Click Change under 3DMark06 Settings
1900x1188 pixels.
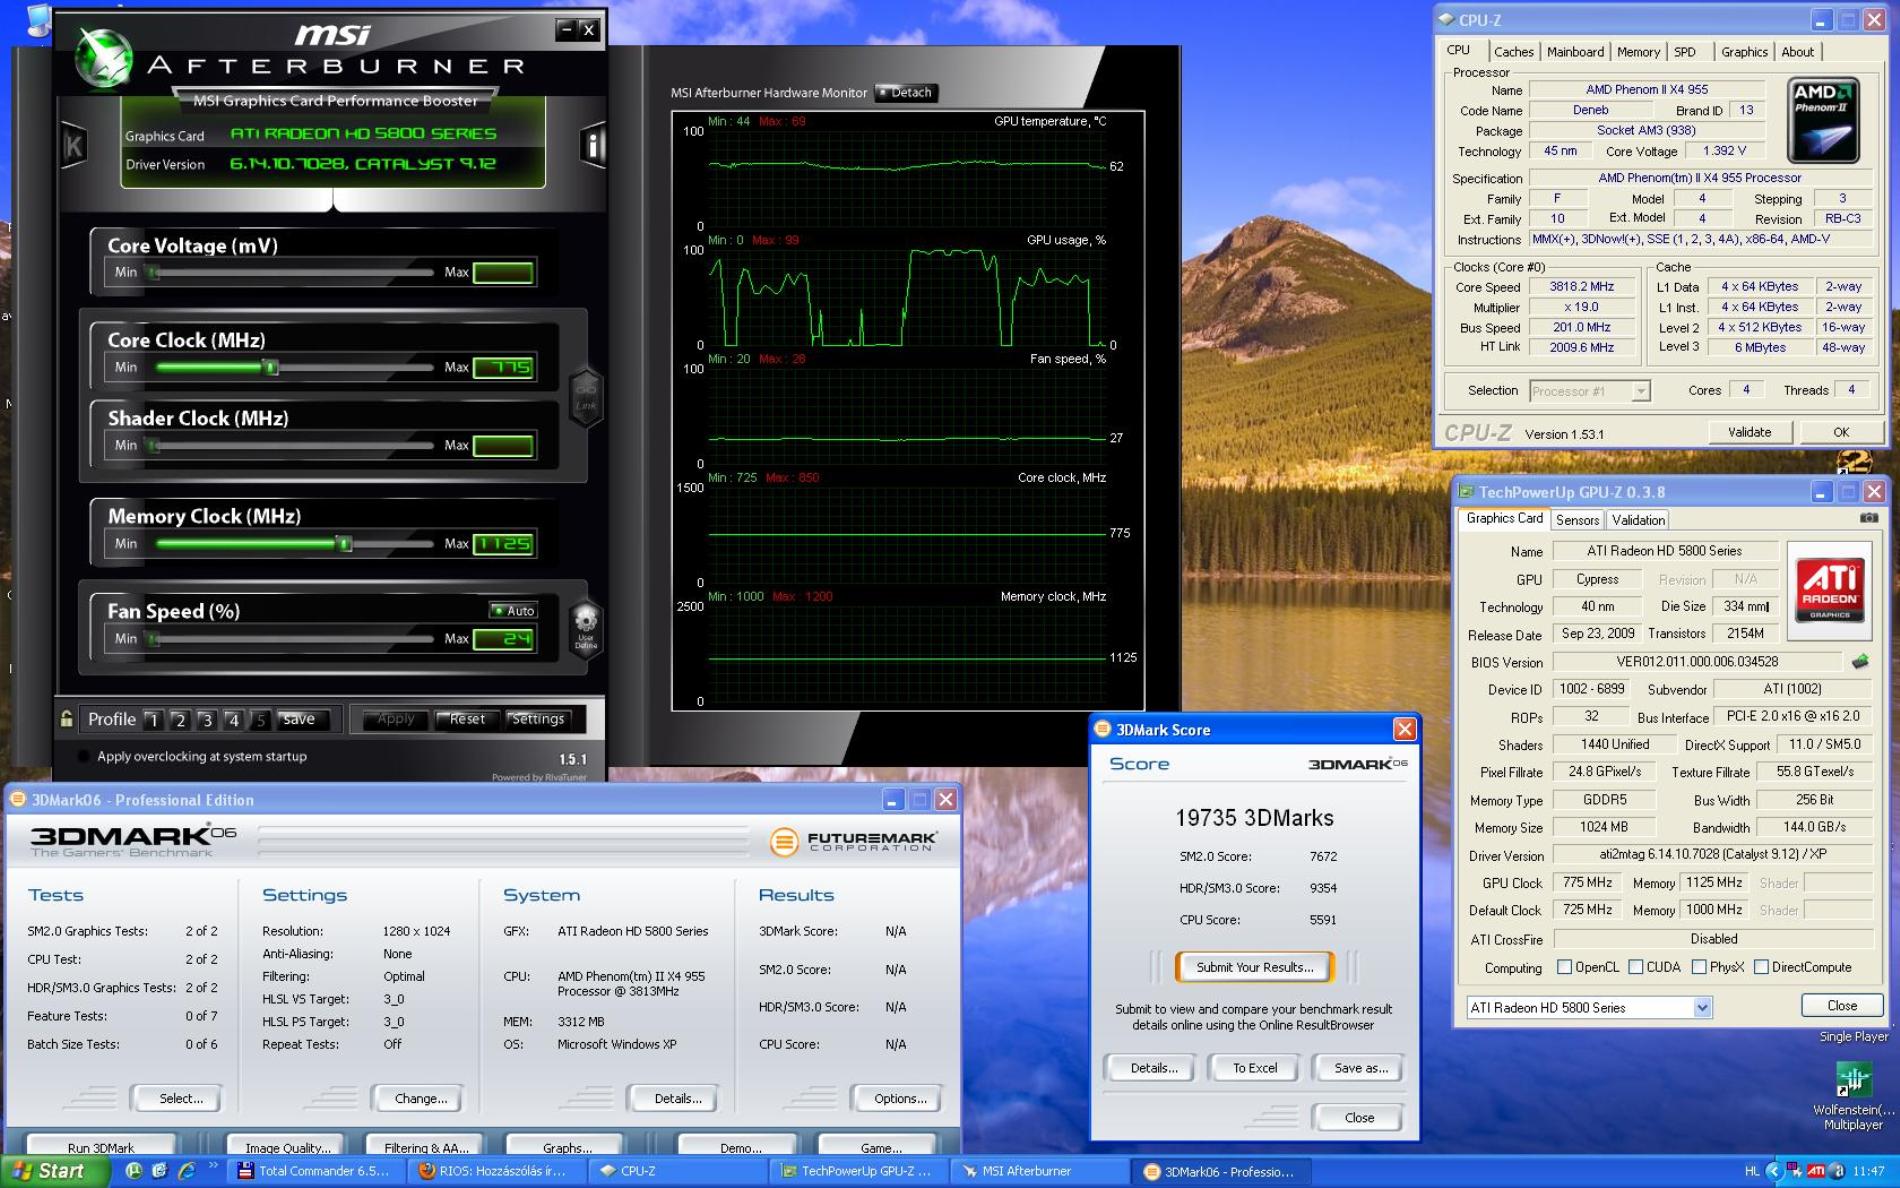419,1098
